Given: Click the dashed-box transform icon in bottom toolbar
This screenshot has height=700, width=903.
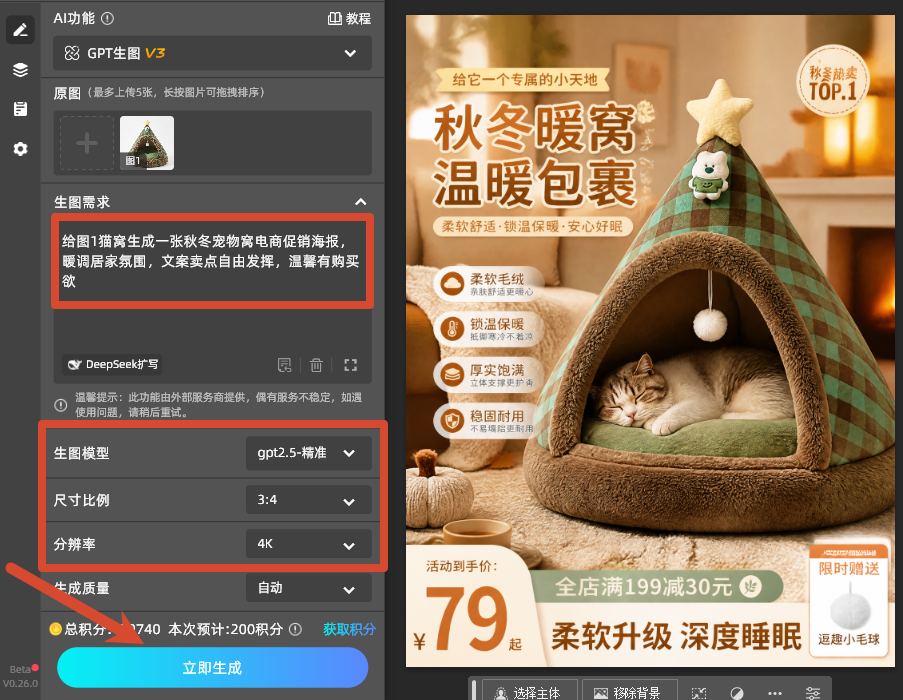Looking at the screenshot, I should pos(699,693).
